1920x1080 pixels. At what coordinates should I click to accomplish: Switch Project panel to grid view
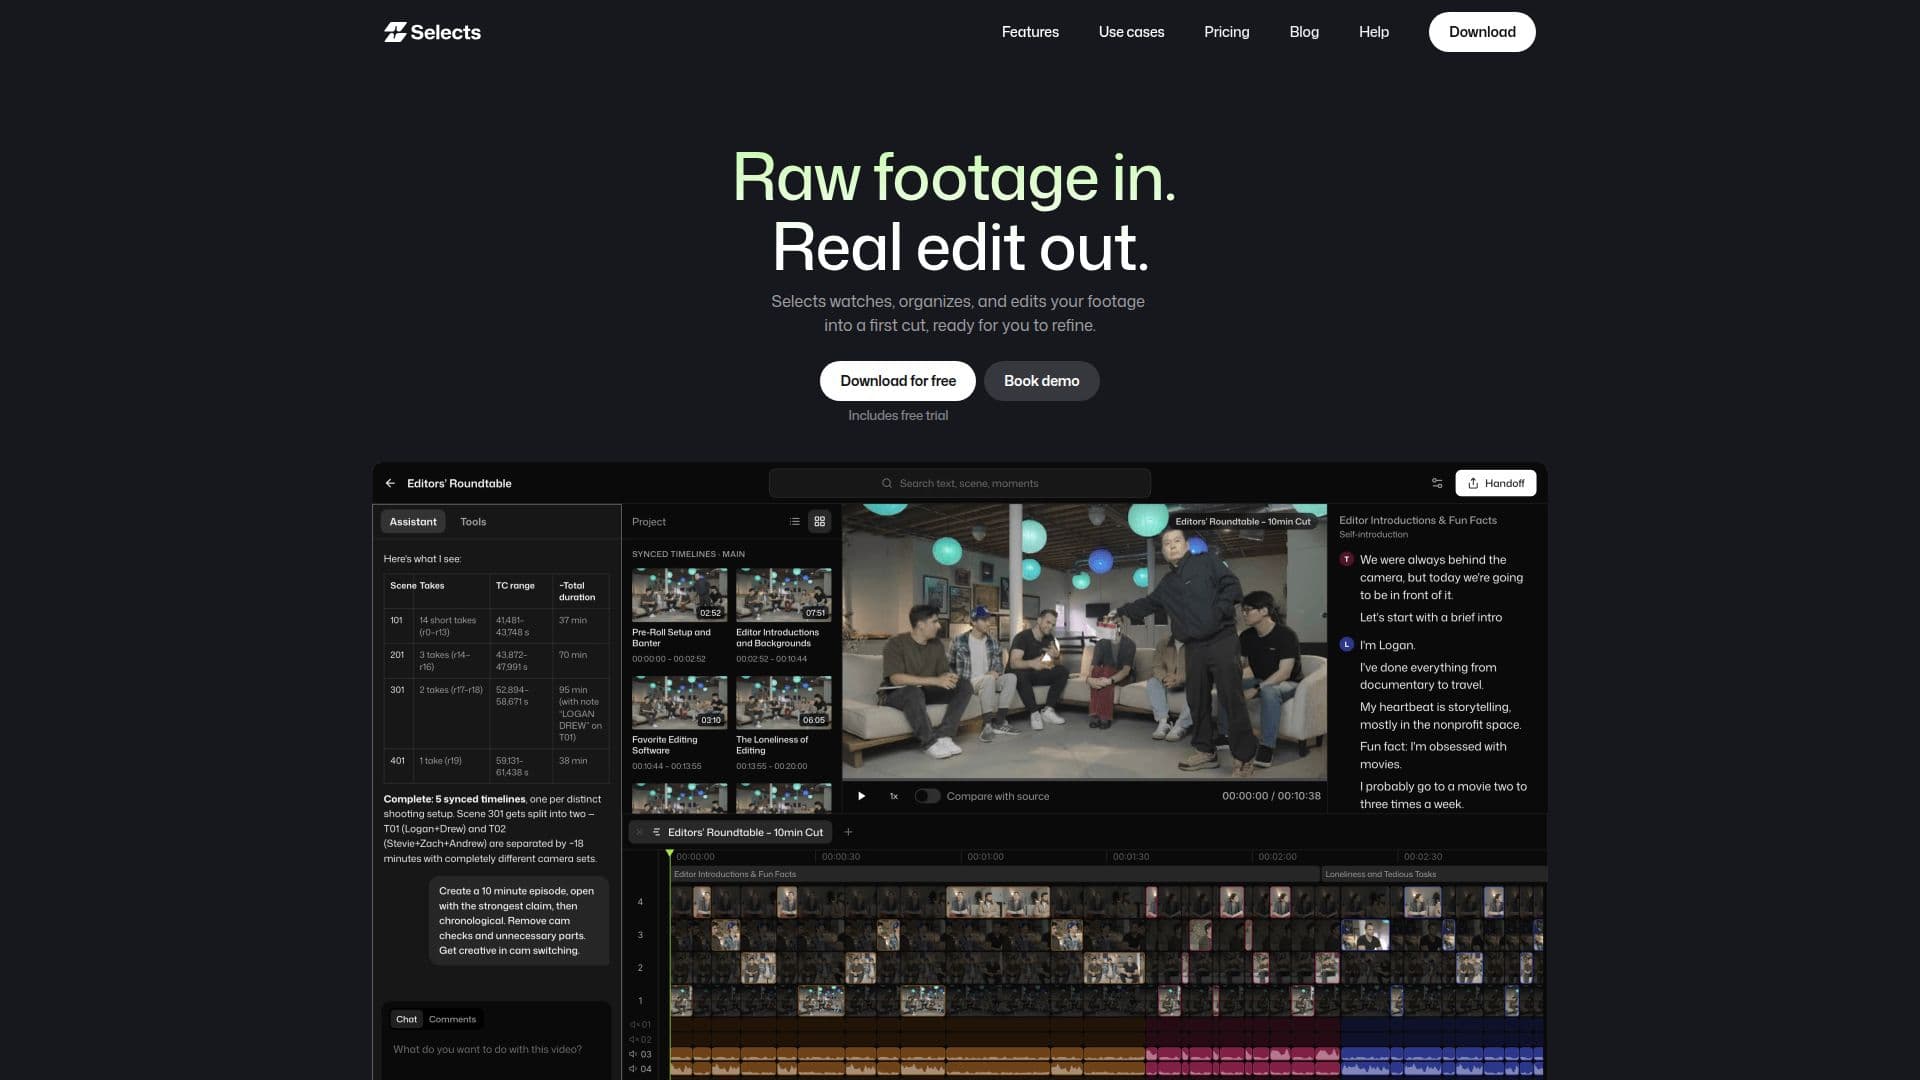pyautogui.click(x=819, y=522)
